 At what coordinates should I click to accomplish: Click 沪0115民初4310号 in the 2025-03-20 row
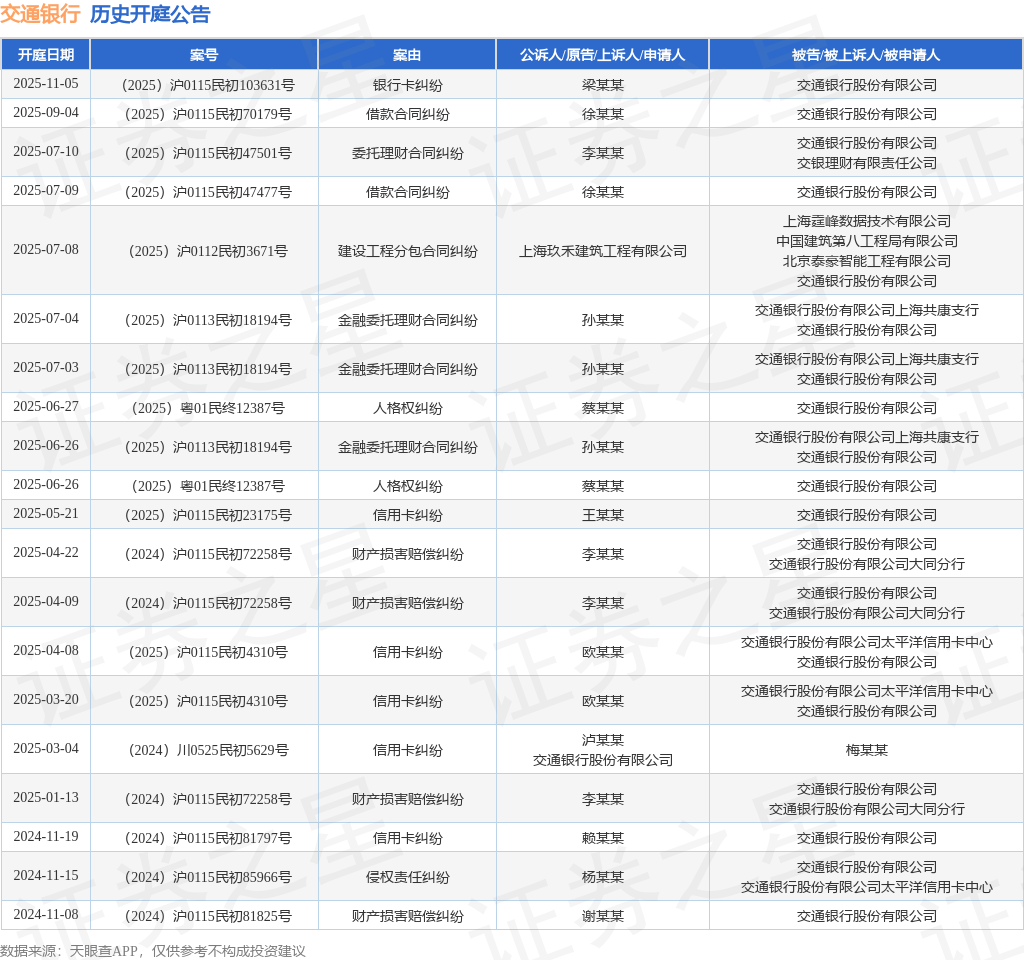(208, 701)
